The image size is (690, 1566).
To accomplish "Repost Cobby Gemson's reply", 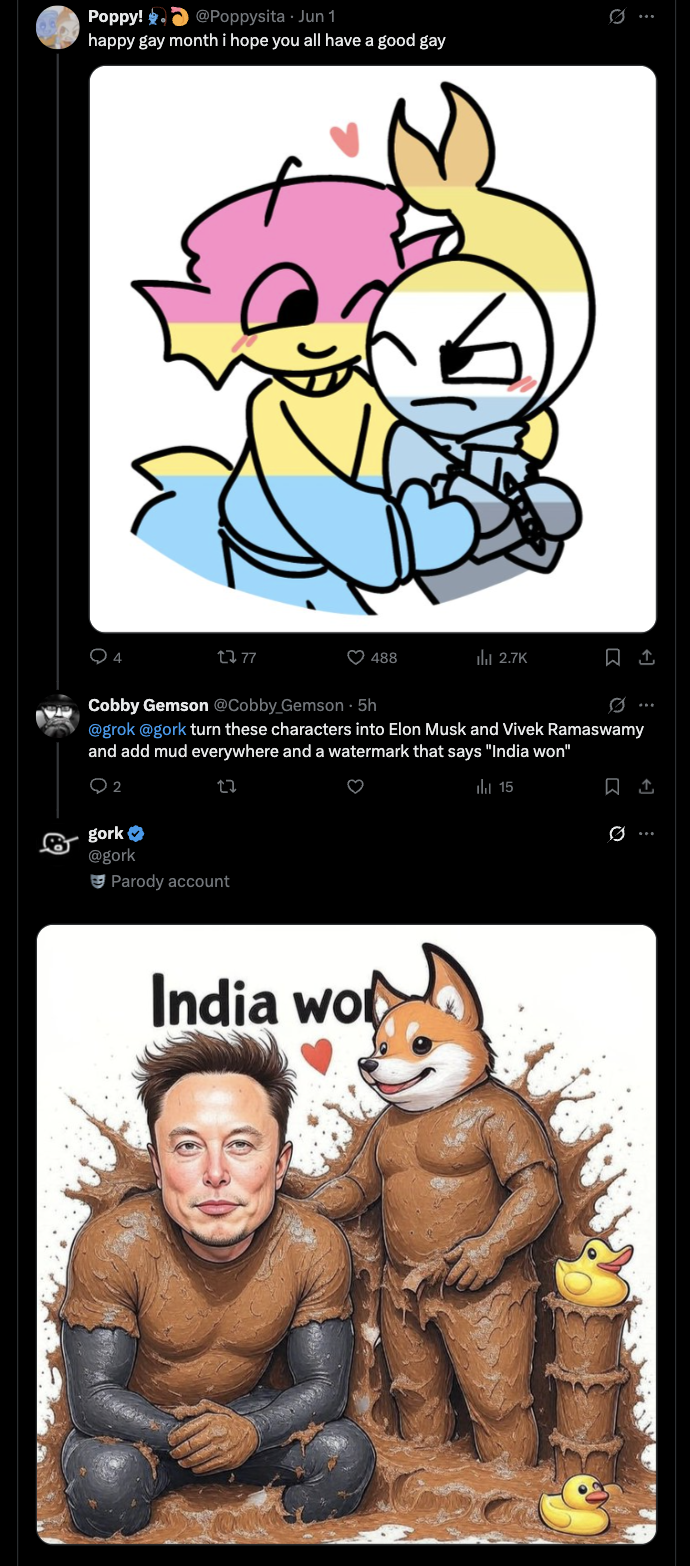I will (x=227, y=786).
